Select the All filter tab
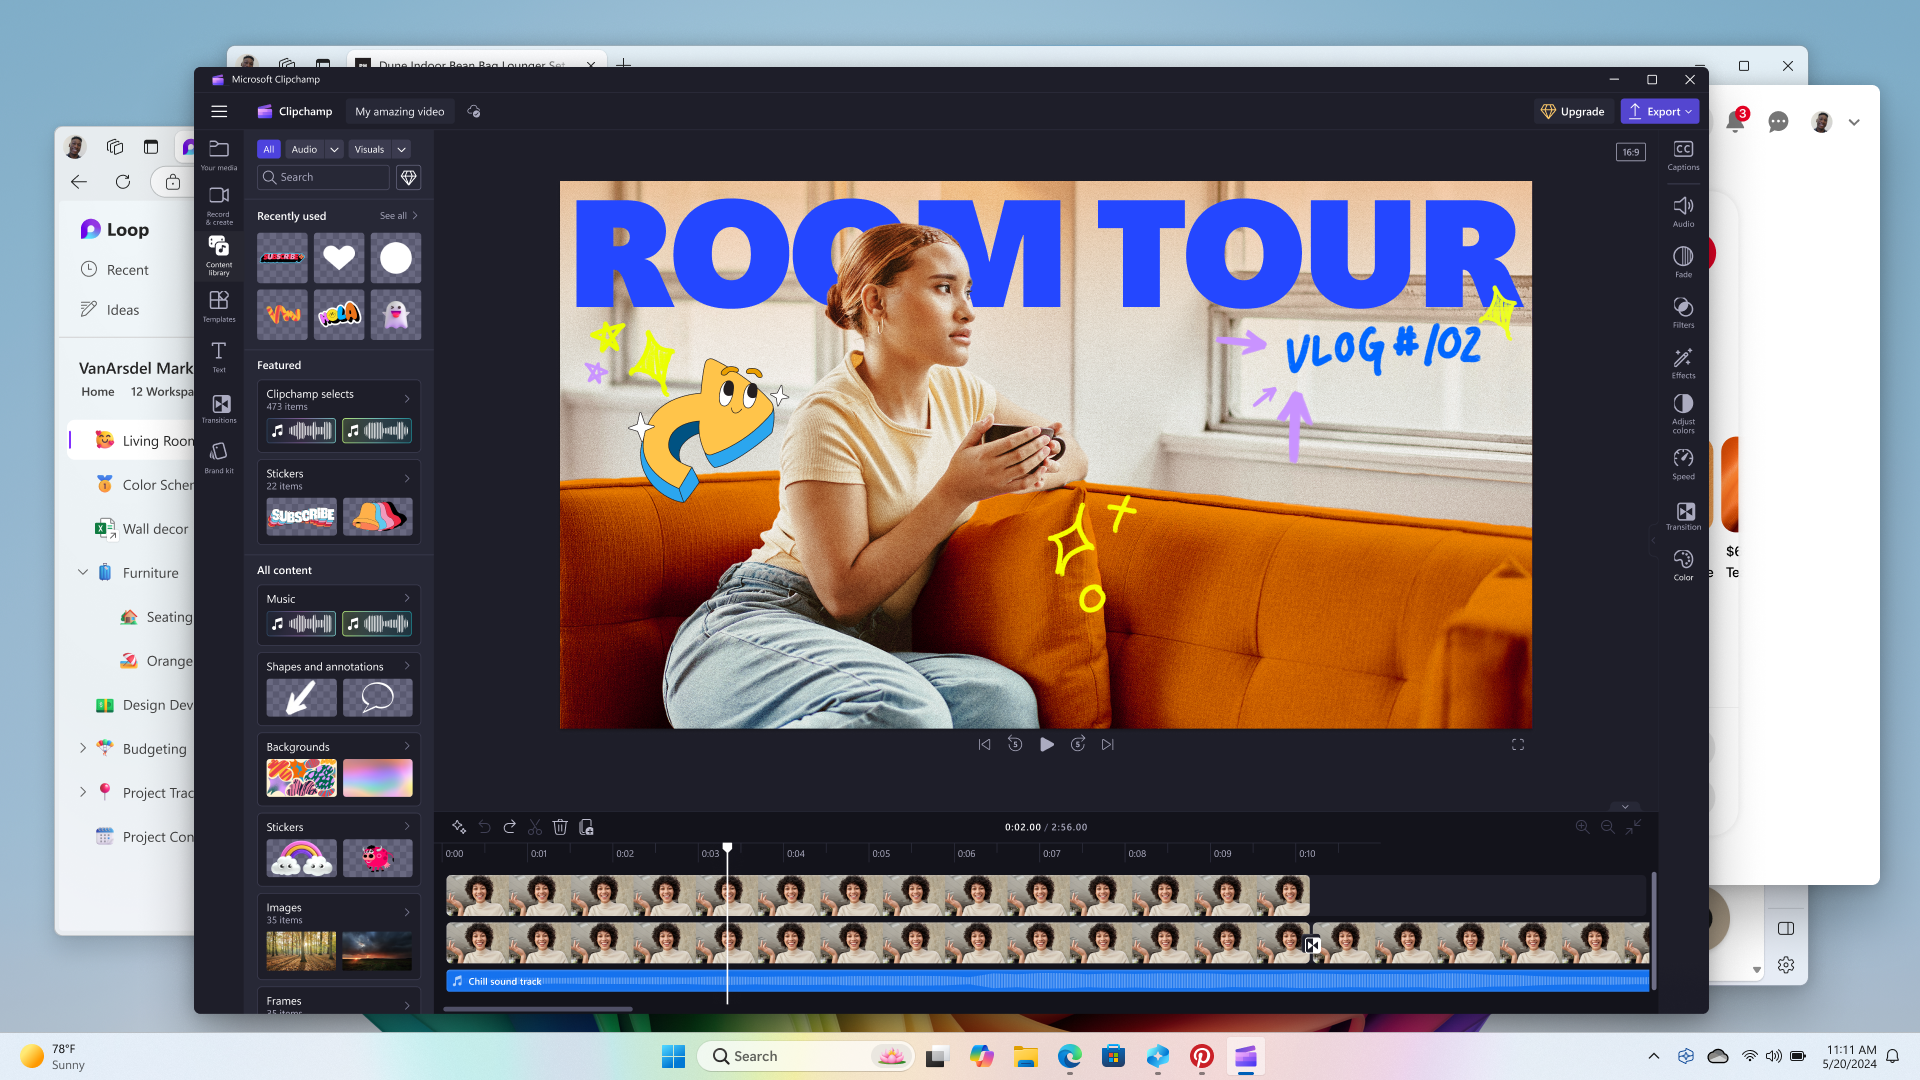The width and height of the screenshot is (1920, 1080). (x=268, y=149)
